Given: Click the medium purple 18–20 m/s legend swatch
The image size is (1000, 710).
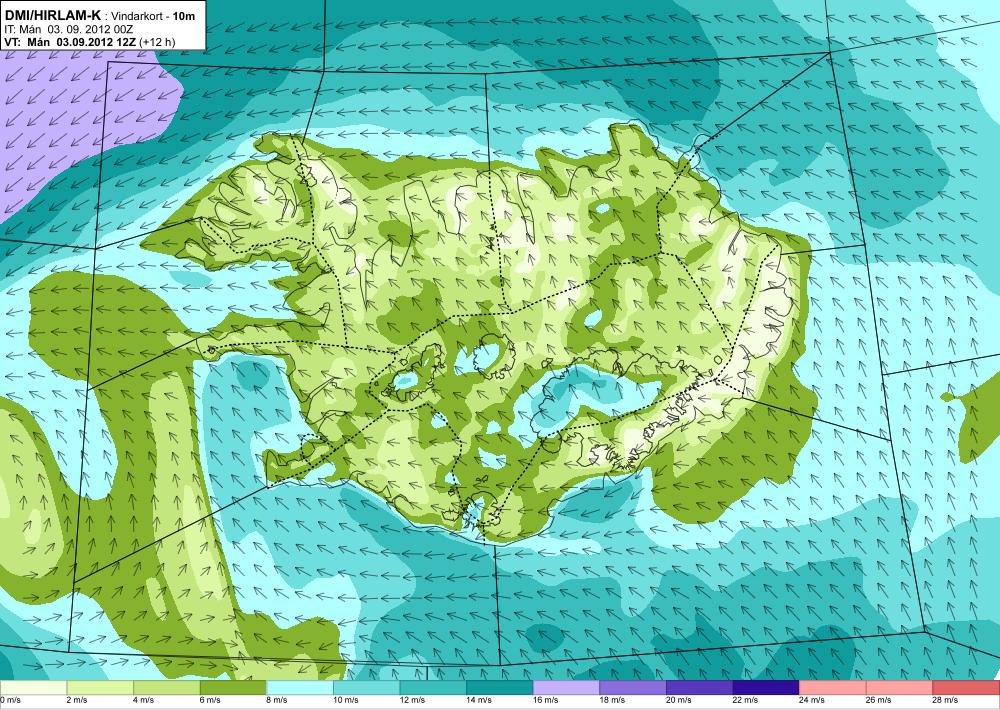Looking at the screenshot, I should (633, 688).
